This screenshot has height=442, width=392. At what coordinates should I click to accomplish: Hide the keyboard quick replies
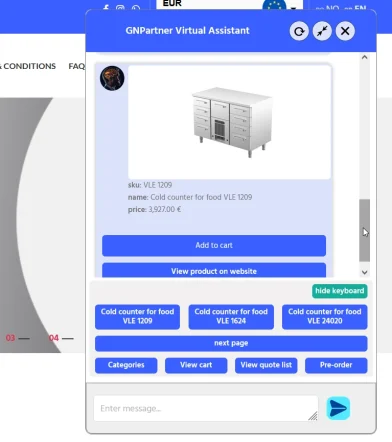click(340, 291)
